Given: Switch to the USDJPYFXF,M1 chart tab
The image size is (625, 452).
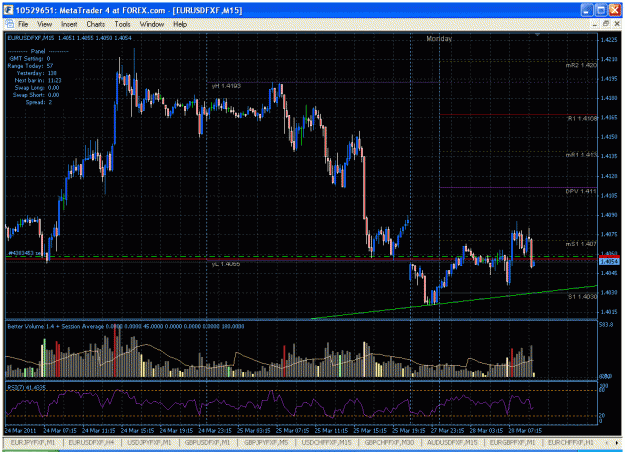Looking at the screenshot, I should pos(149,442).
